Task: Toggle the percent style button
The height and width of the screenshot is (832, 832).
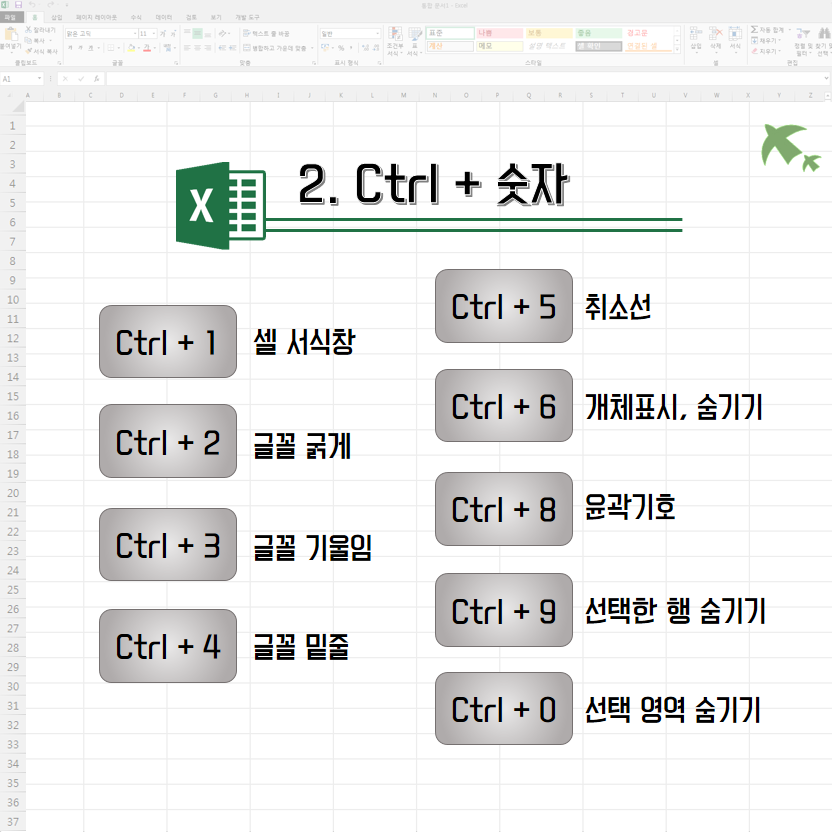Action: [x=341, y=47]
